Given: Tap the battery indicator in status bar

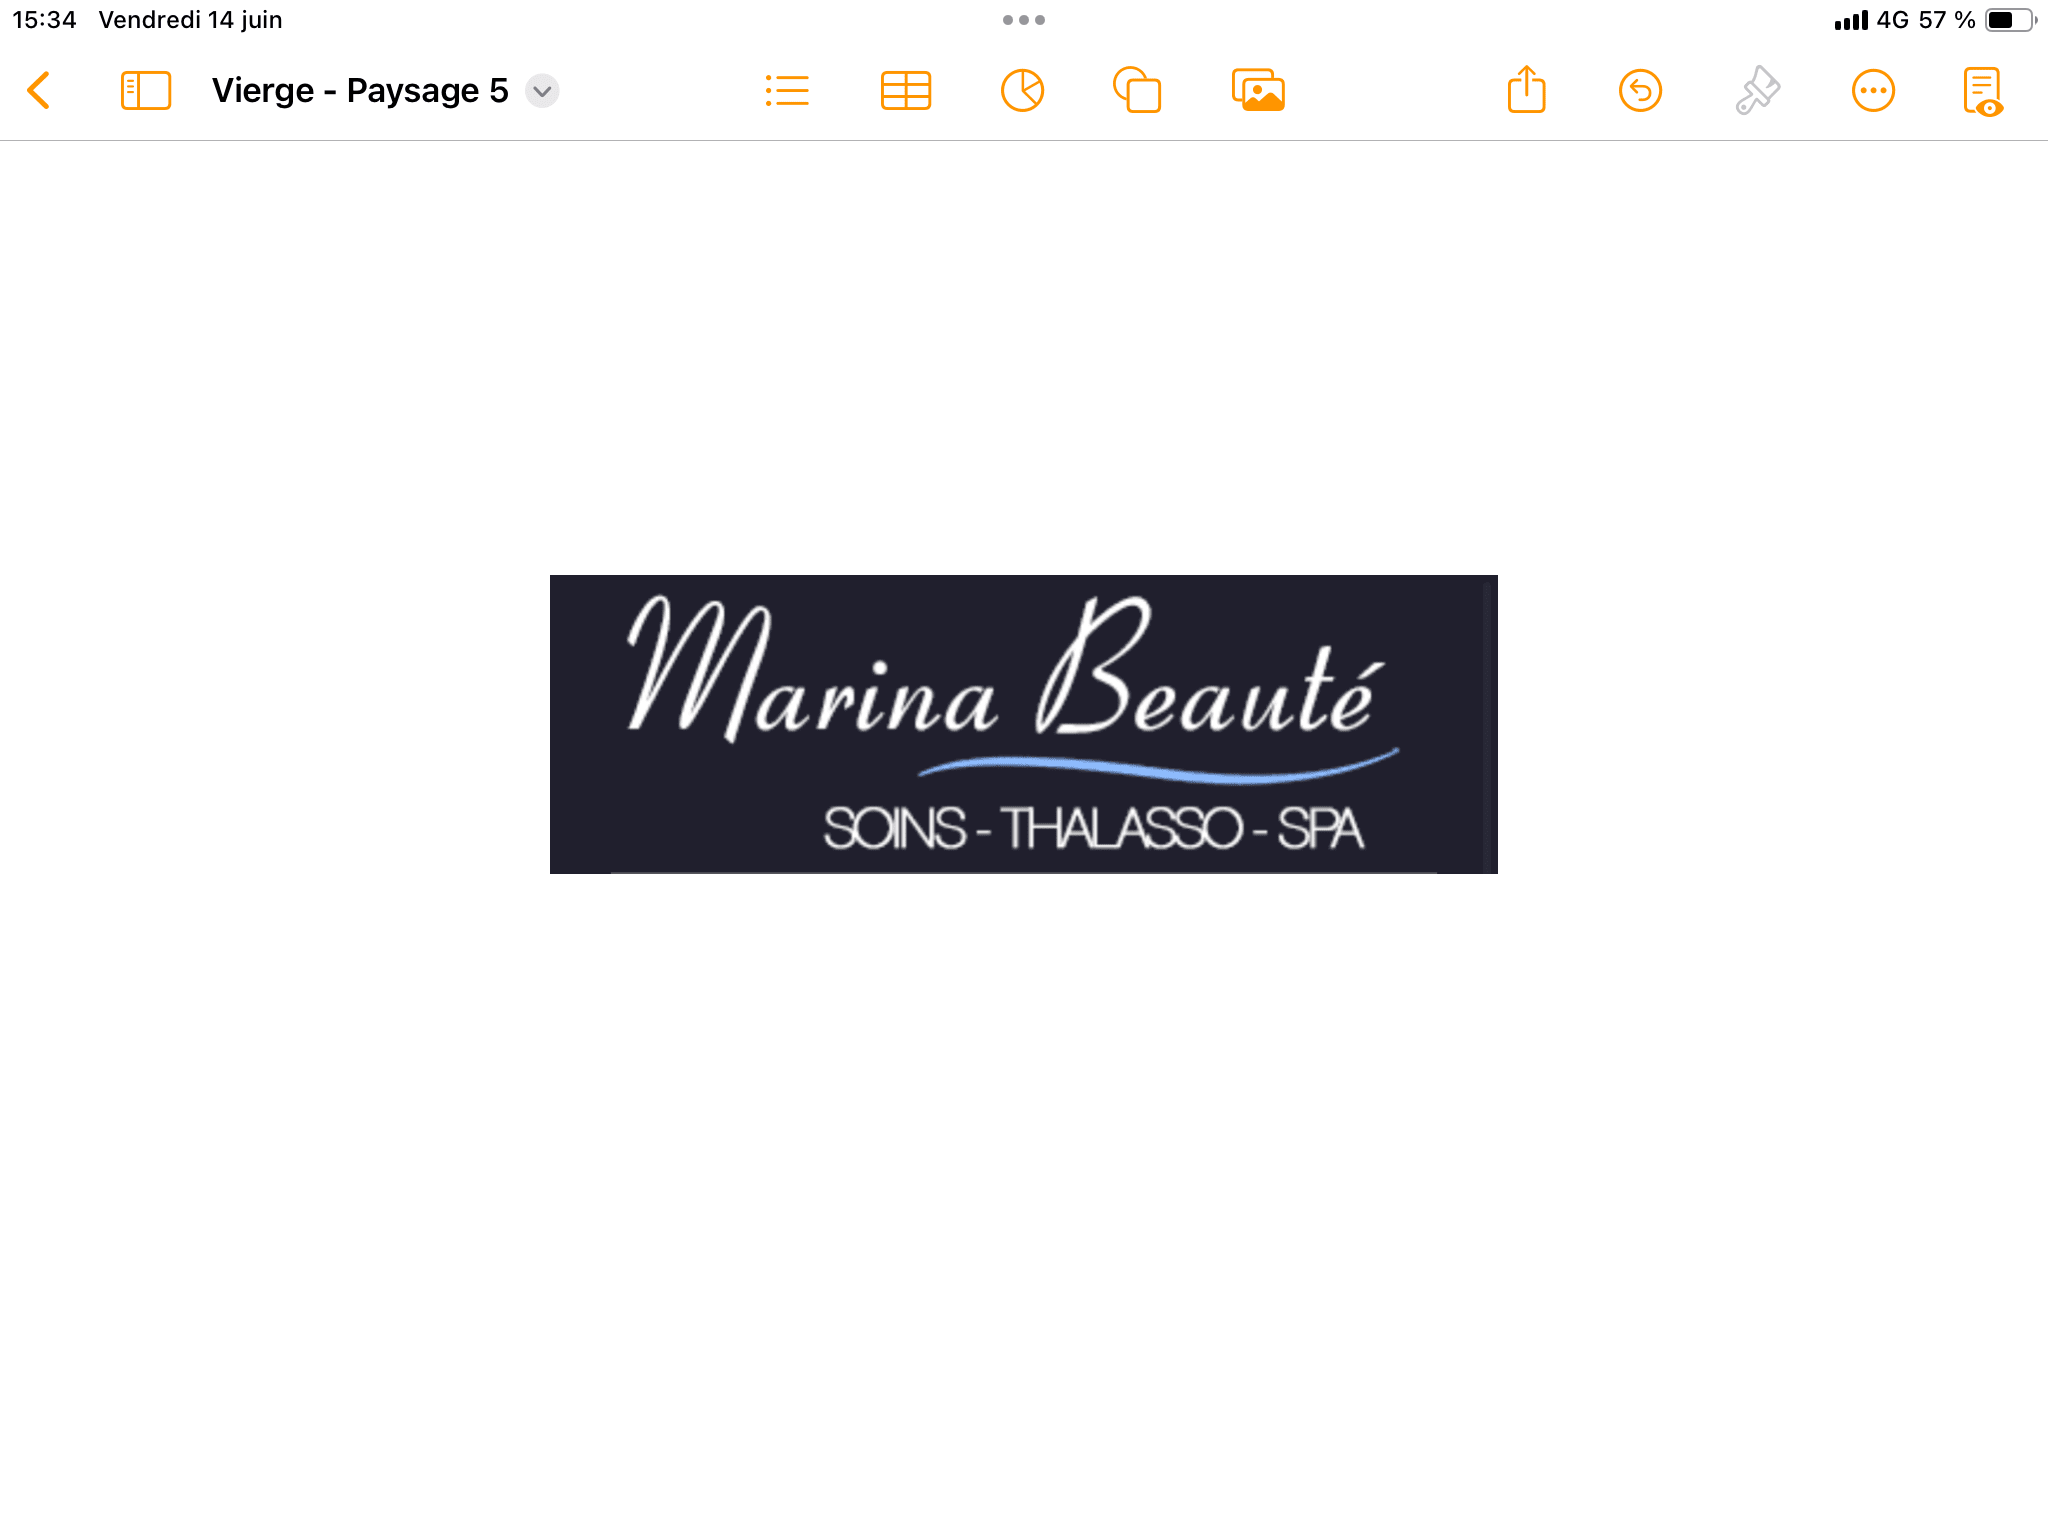Looking at the screenshot, I should click(x=2010, y=20).
